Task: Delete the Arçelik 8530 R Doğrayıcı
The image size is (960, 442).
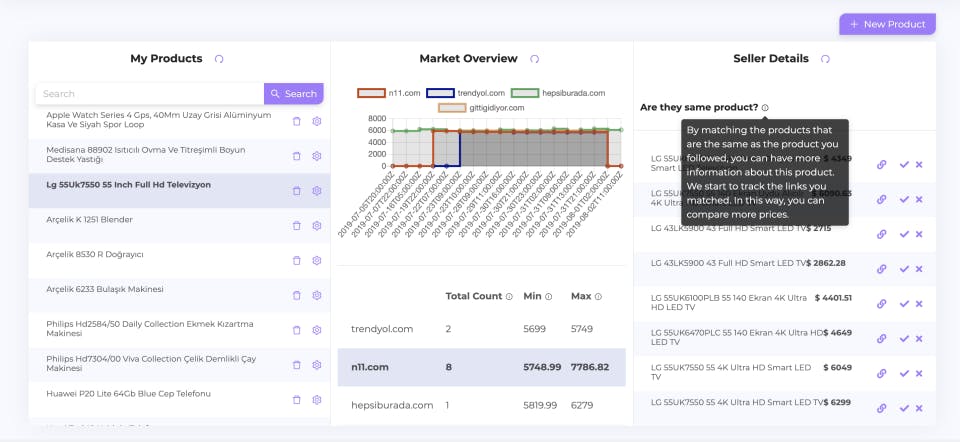Action: click(297, 261)
